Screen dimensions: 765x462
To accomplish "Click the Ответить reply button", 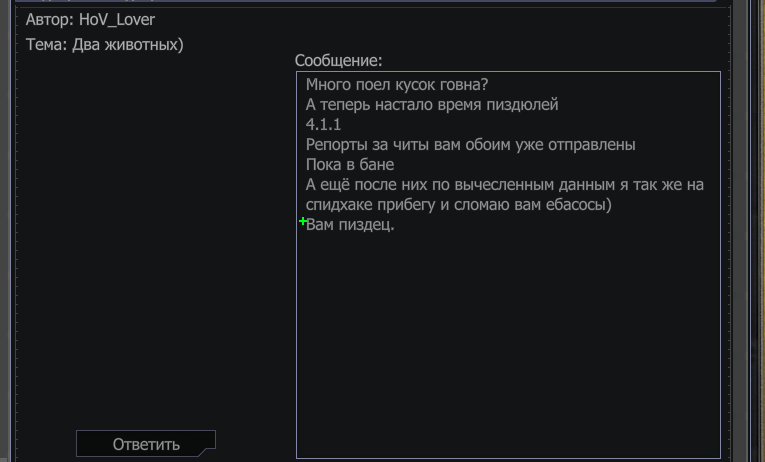I will (145, 443).
